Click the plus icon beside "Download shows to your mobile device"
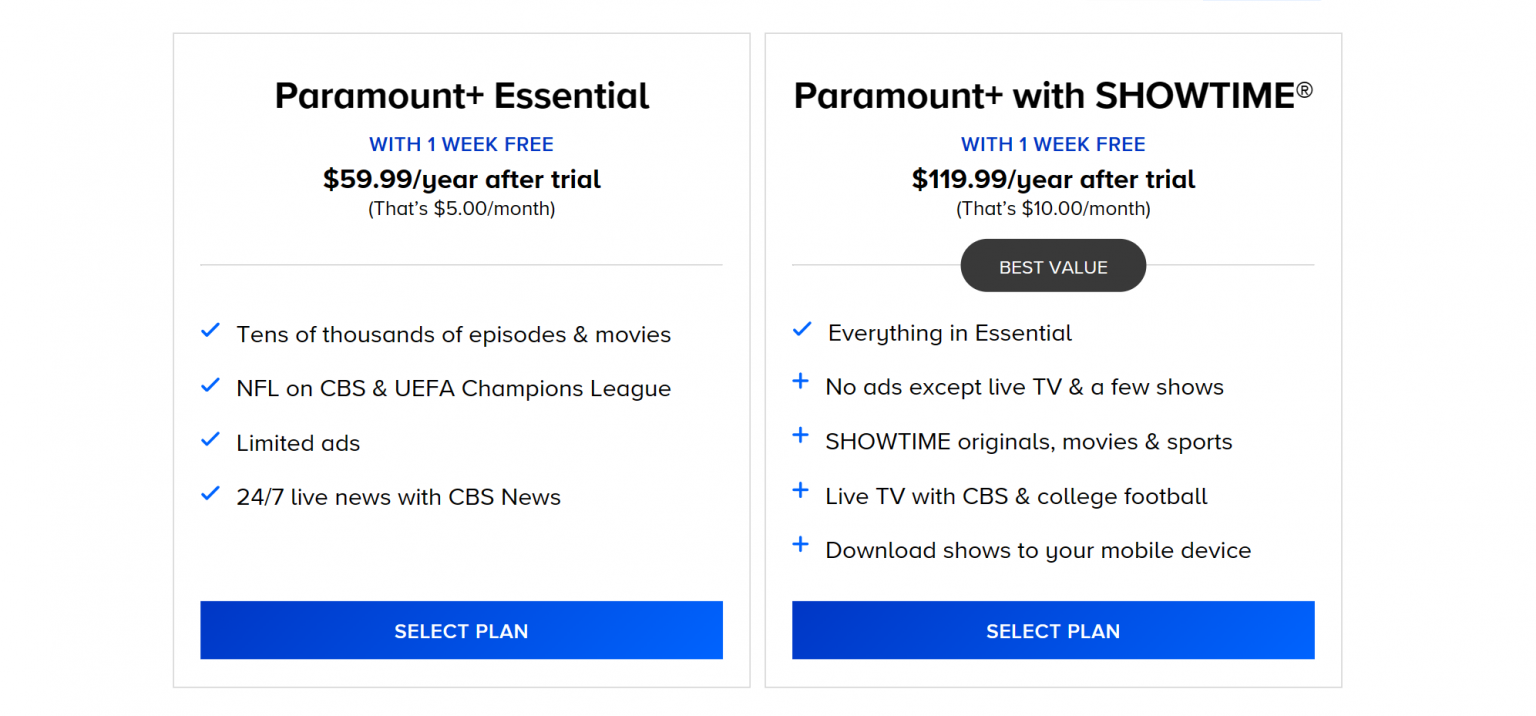 click(802, 544)
